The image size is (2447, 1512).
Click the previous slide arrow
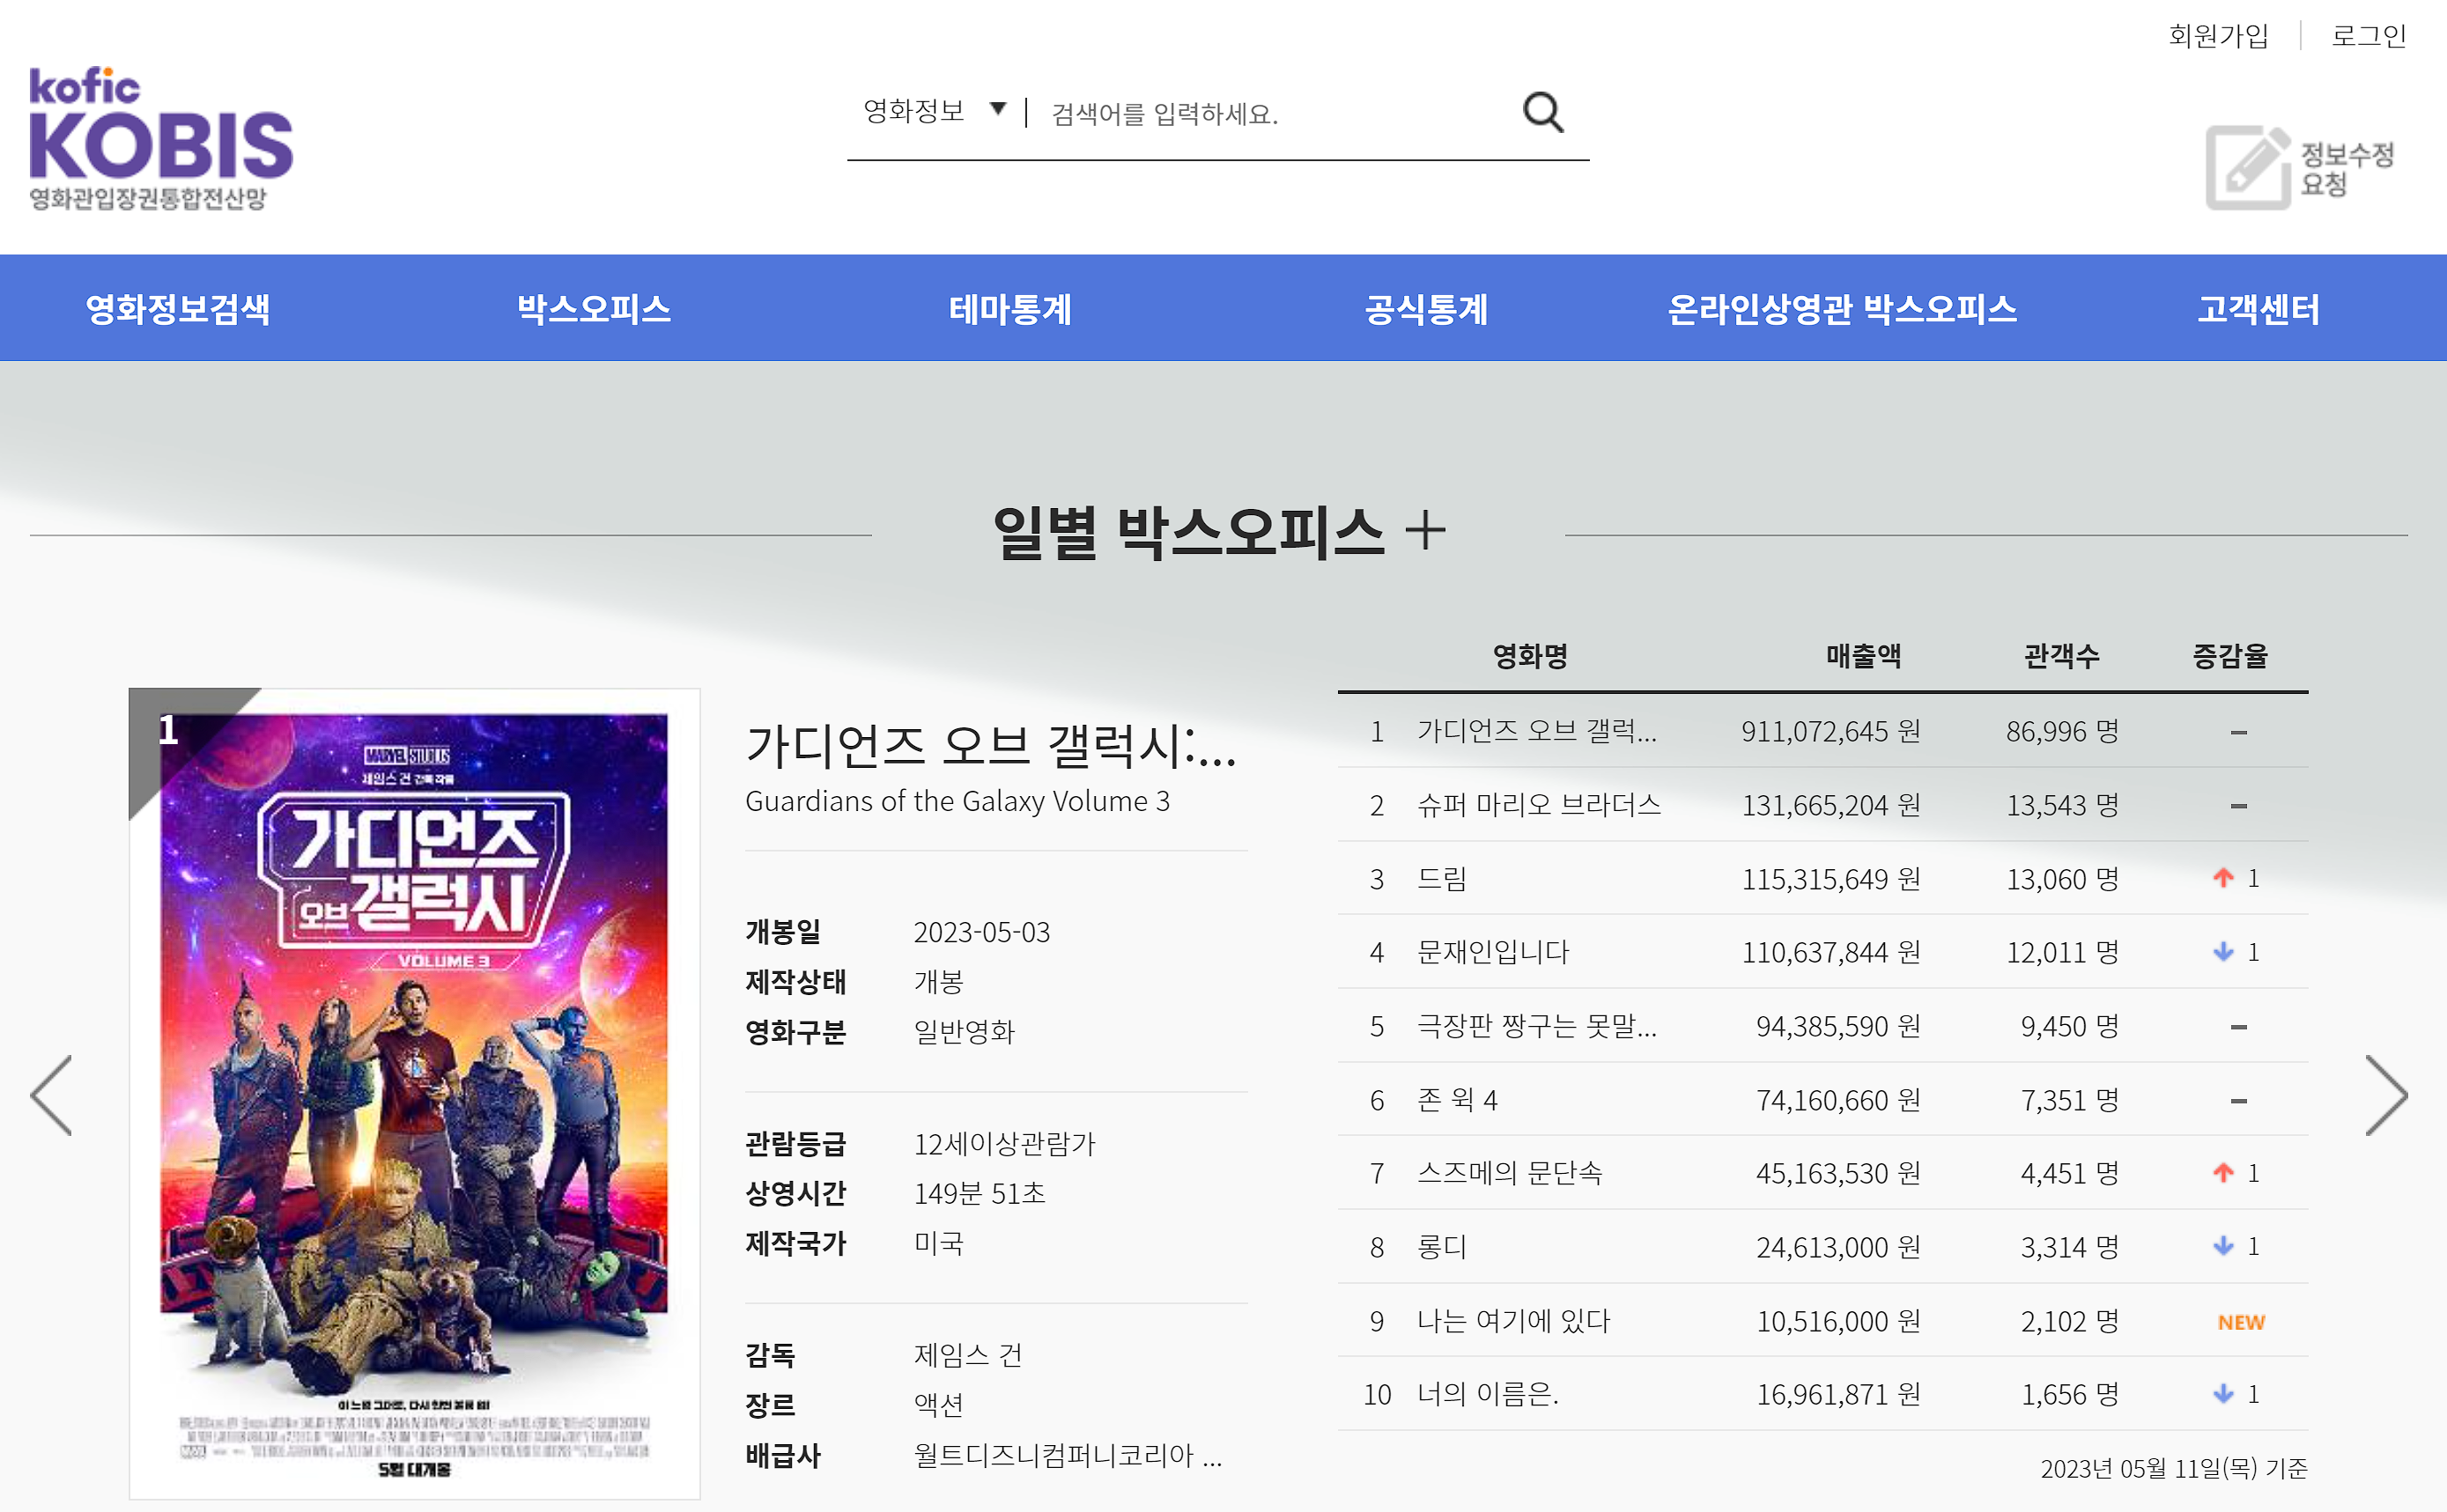(x=52, y=1095)
